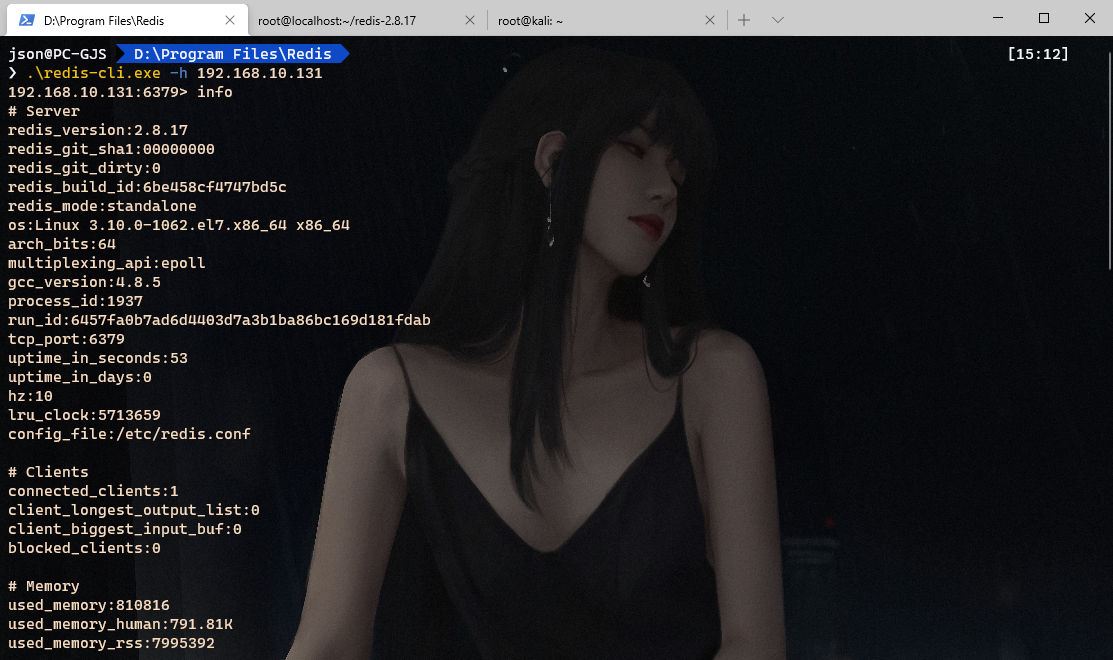Click the # Server section header

(44, 111)
